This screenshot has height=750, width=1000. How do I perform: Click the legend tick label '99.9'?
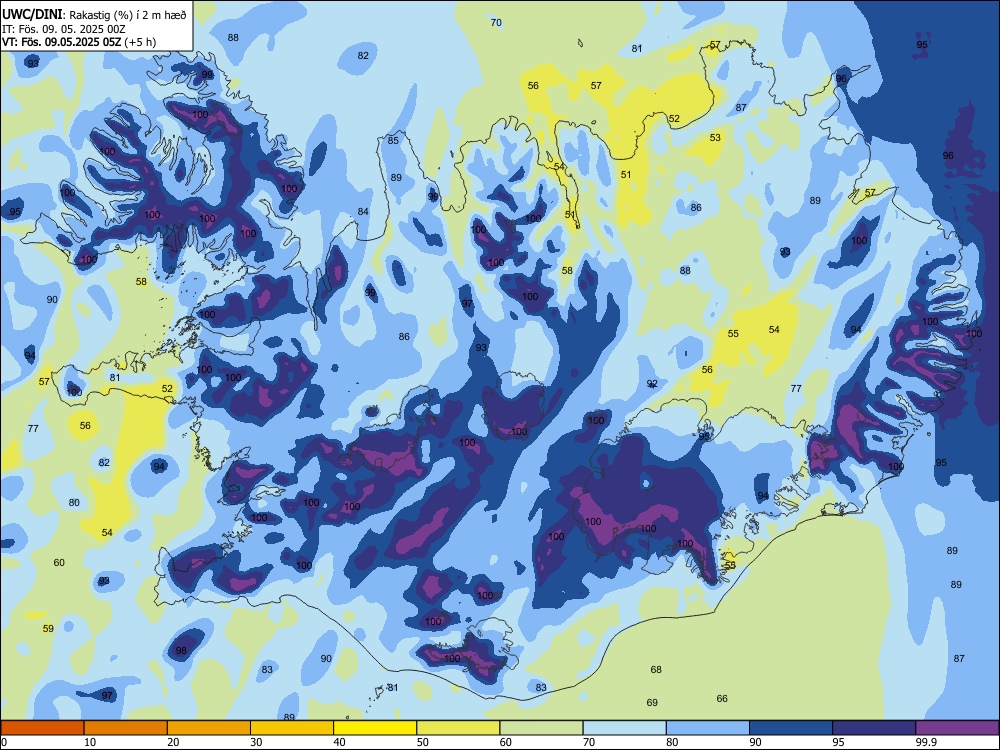(x=927, y=742)
